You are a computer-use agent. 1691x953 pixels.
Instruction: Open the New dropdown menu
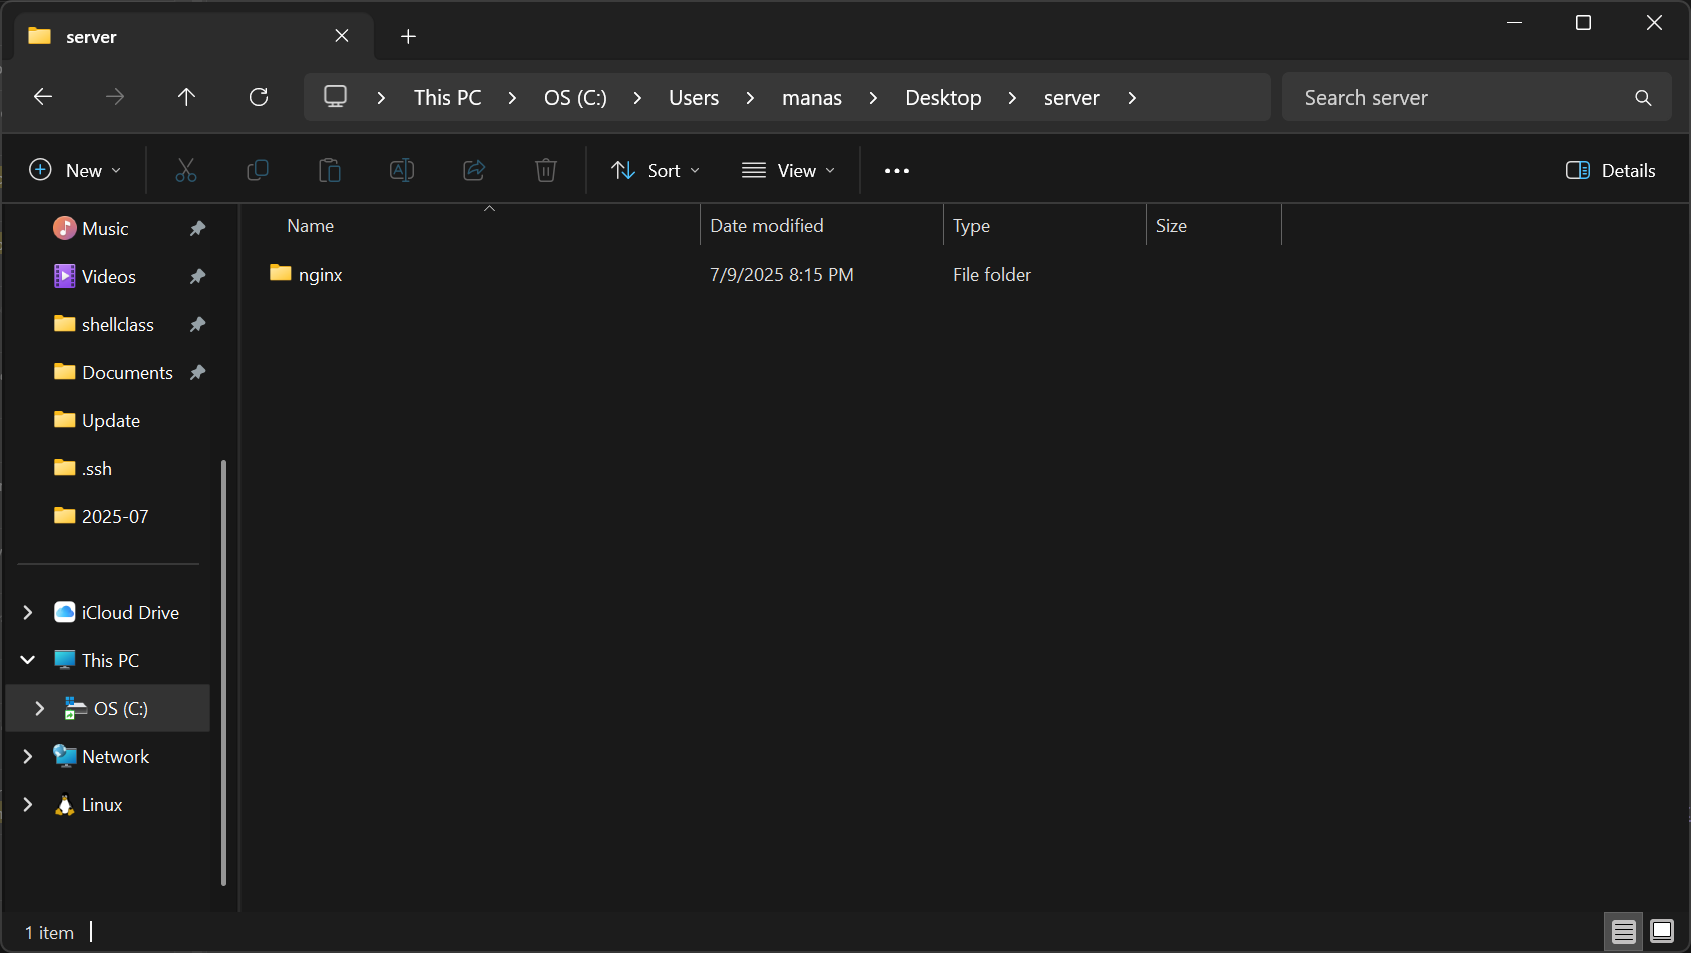click(75, 170)
